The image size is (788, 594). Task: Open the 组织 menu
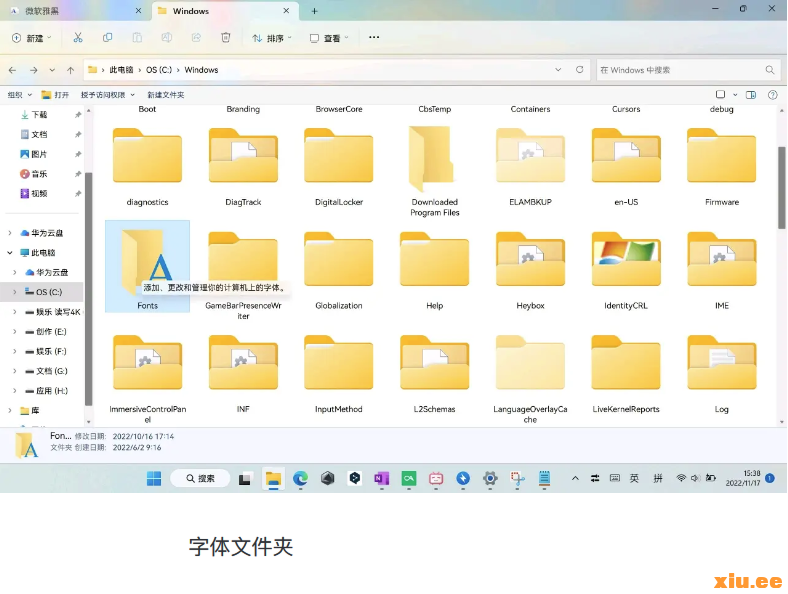click(18, 95)
